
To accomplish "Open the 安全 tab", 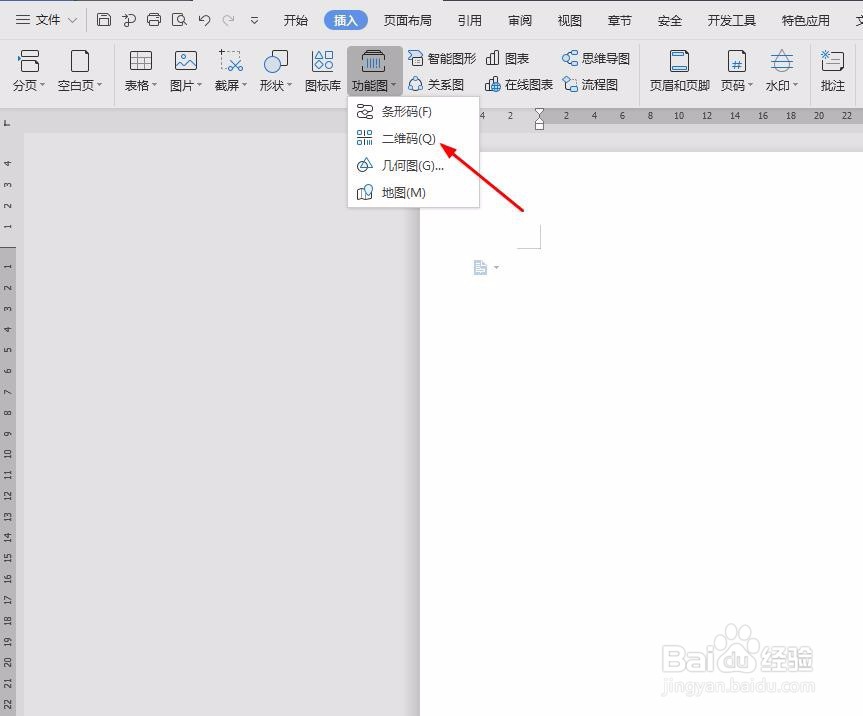I will coord(669,20).
